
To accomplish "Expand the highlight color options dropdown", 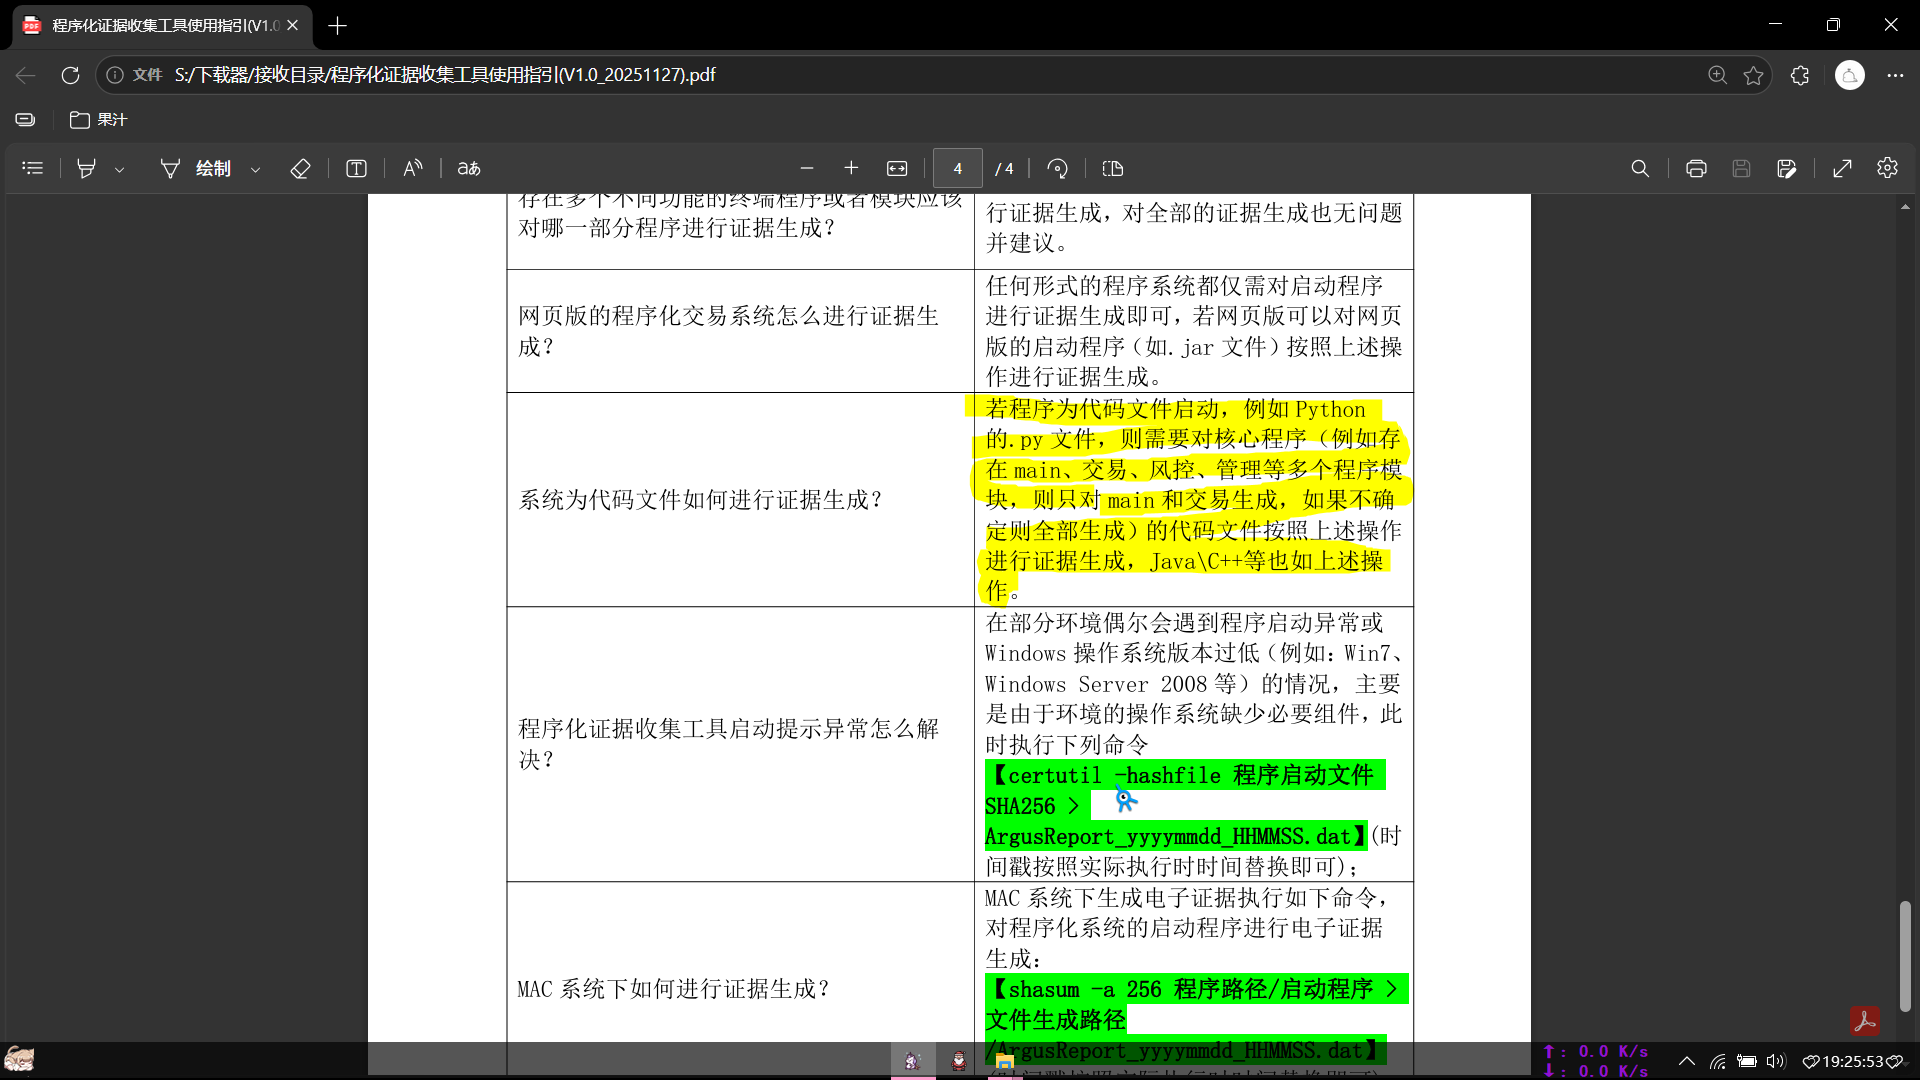I will (120, 169).
